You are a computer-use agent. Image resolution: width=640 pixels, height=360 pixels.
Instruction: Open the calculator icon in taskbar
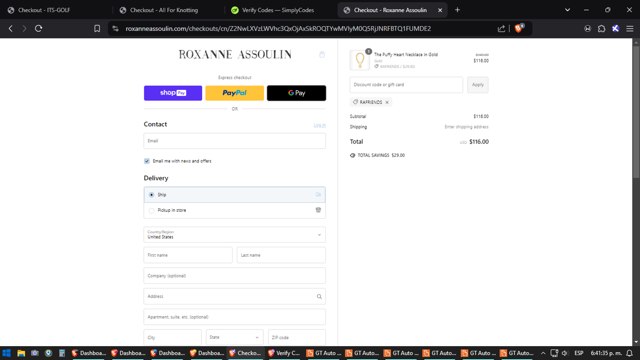coord(62,353)
